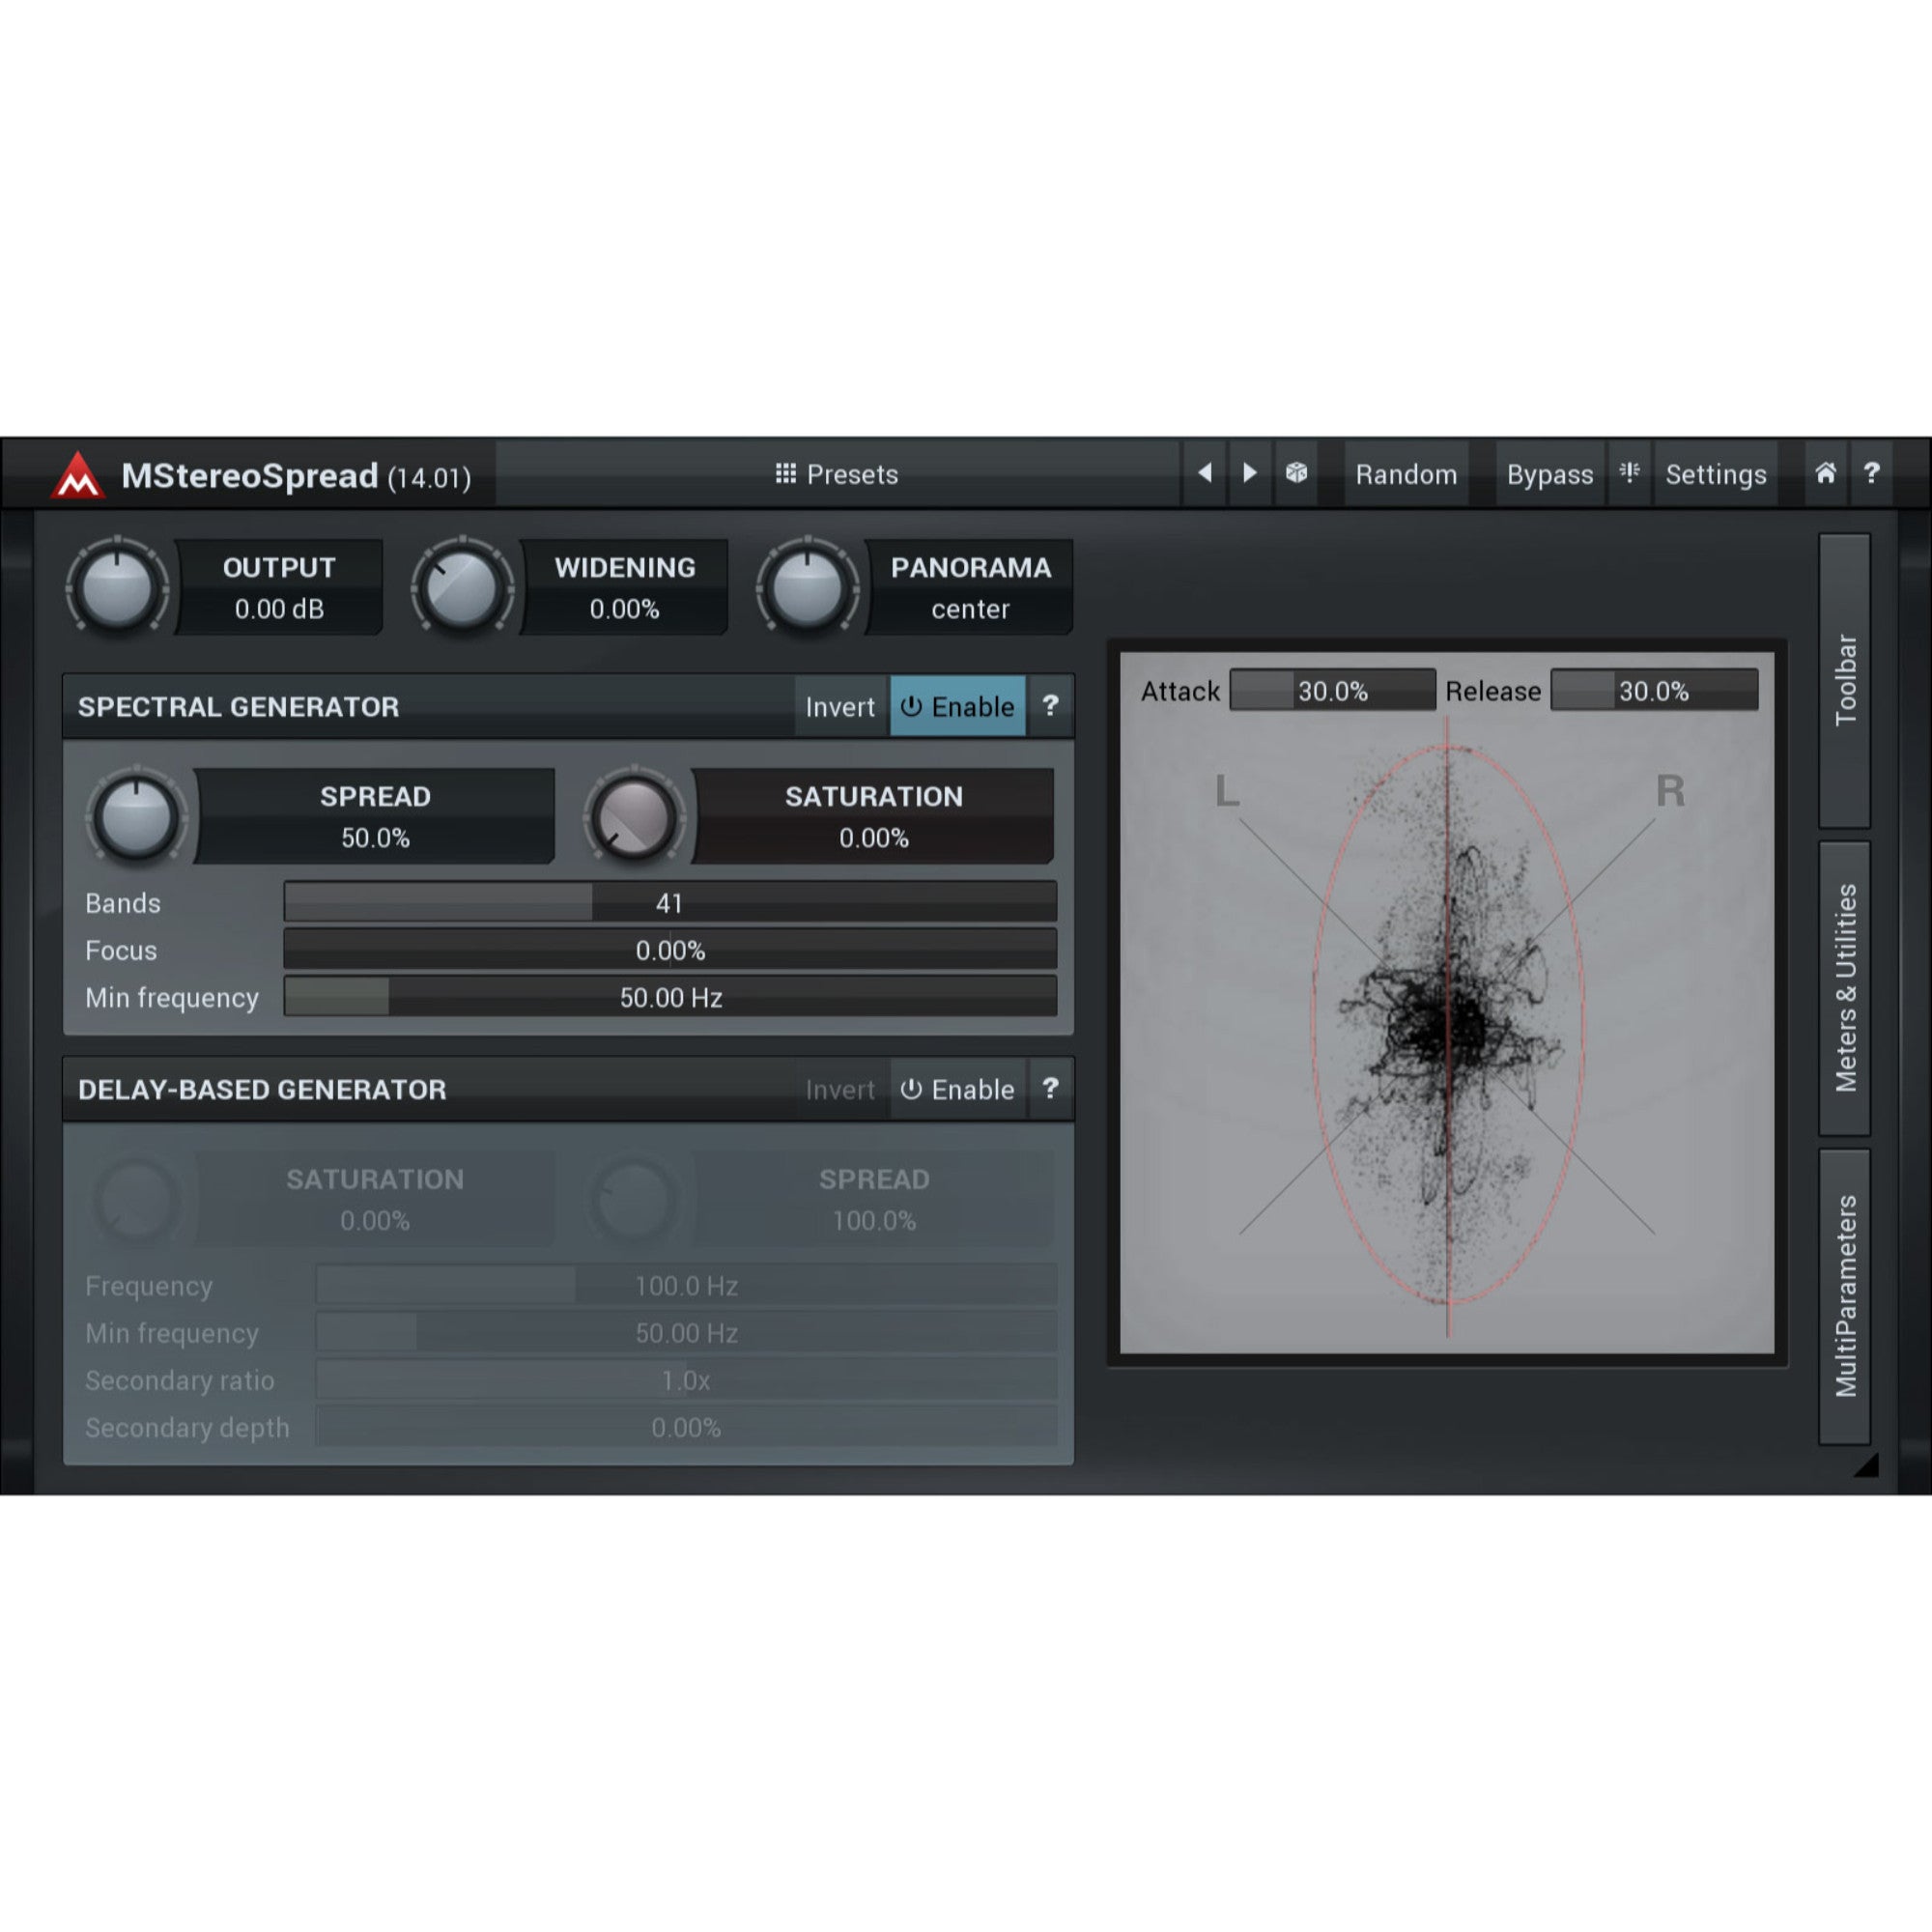Expand the Toolbar side panel
1932x1932 pixels.
tap(1845, 681)
